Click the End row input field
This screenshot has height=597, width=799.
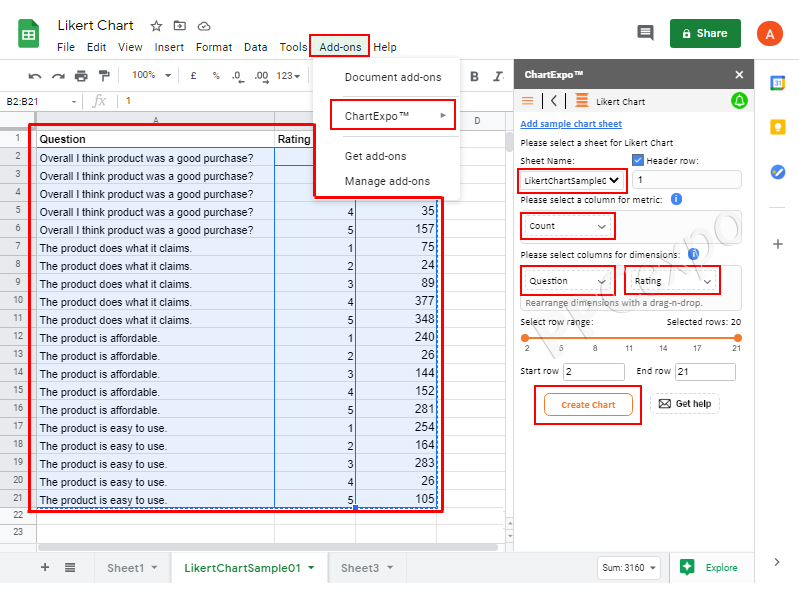point(705,372)
